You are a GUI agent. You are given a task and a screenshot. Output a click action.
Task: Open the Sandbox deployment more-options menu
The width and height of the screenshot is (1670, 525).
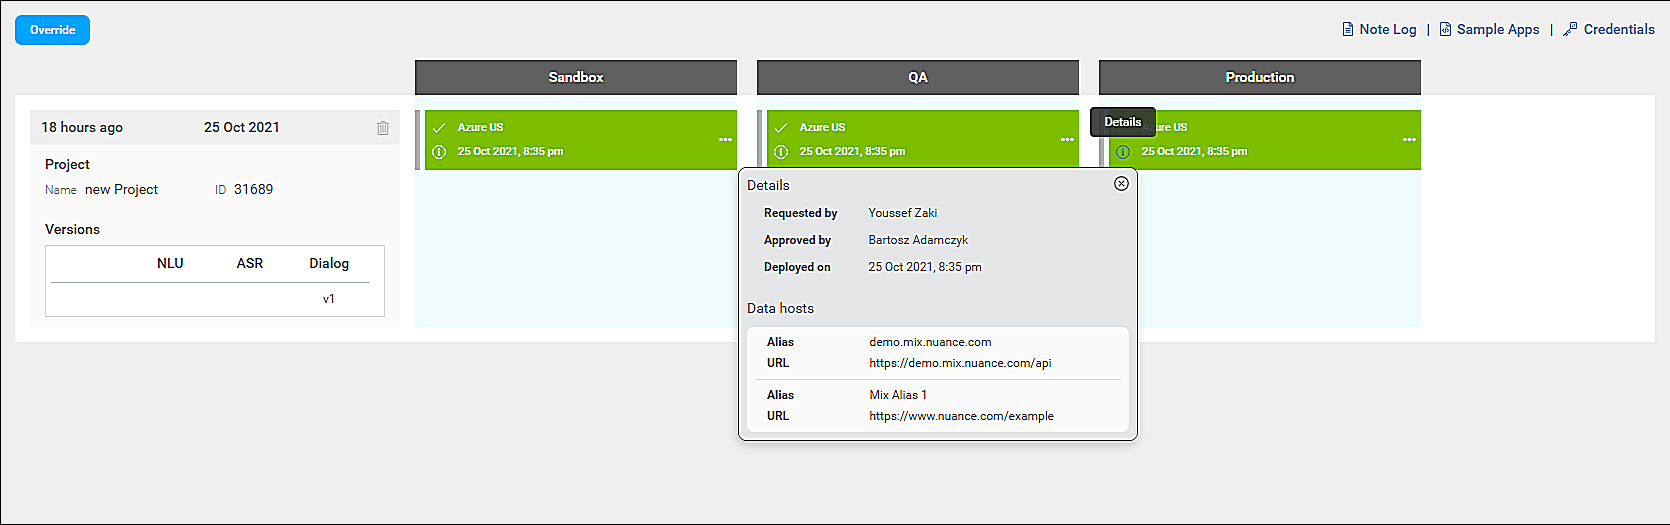pos(725,140)
